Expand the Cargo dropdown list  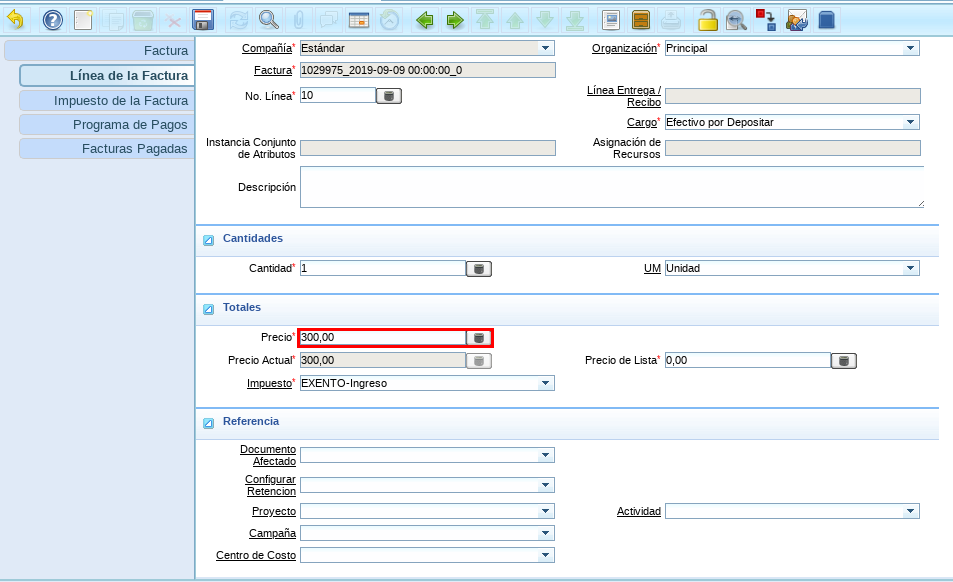point(910,122)
